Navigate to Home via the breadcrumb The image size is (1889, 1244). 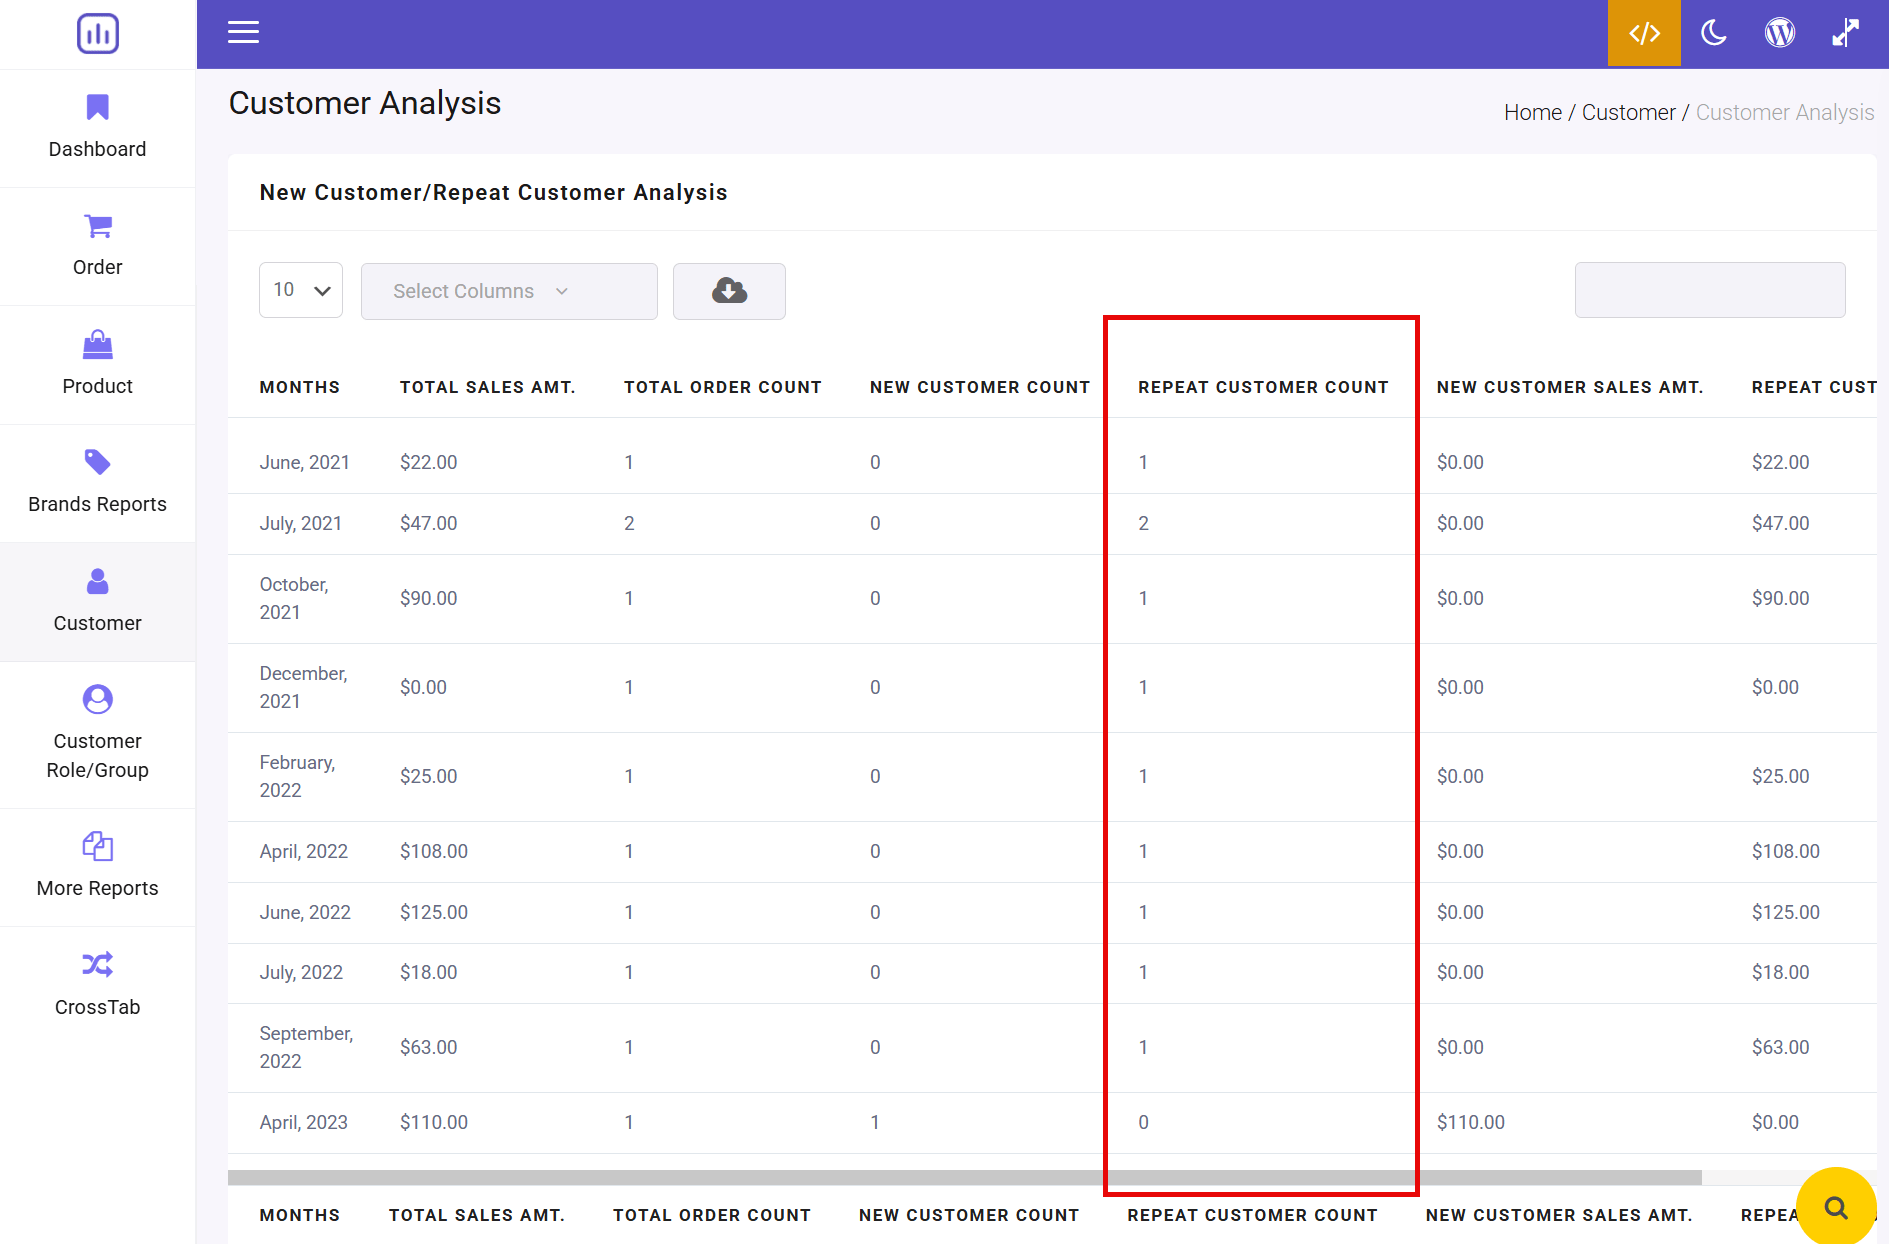click(1532, 111)
